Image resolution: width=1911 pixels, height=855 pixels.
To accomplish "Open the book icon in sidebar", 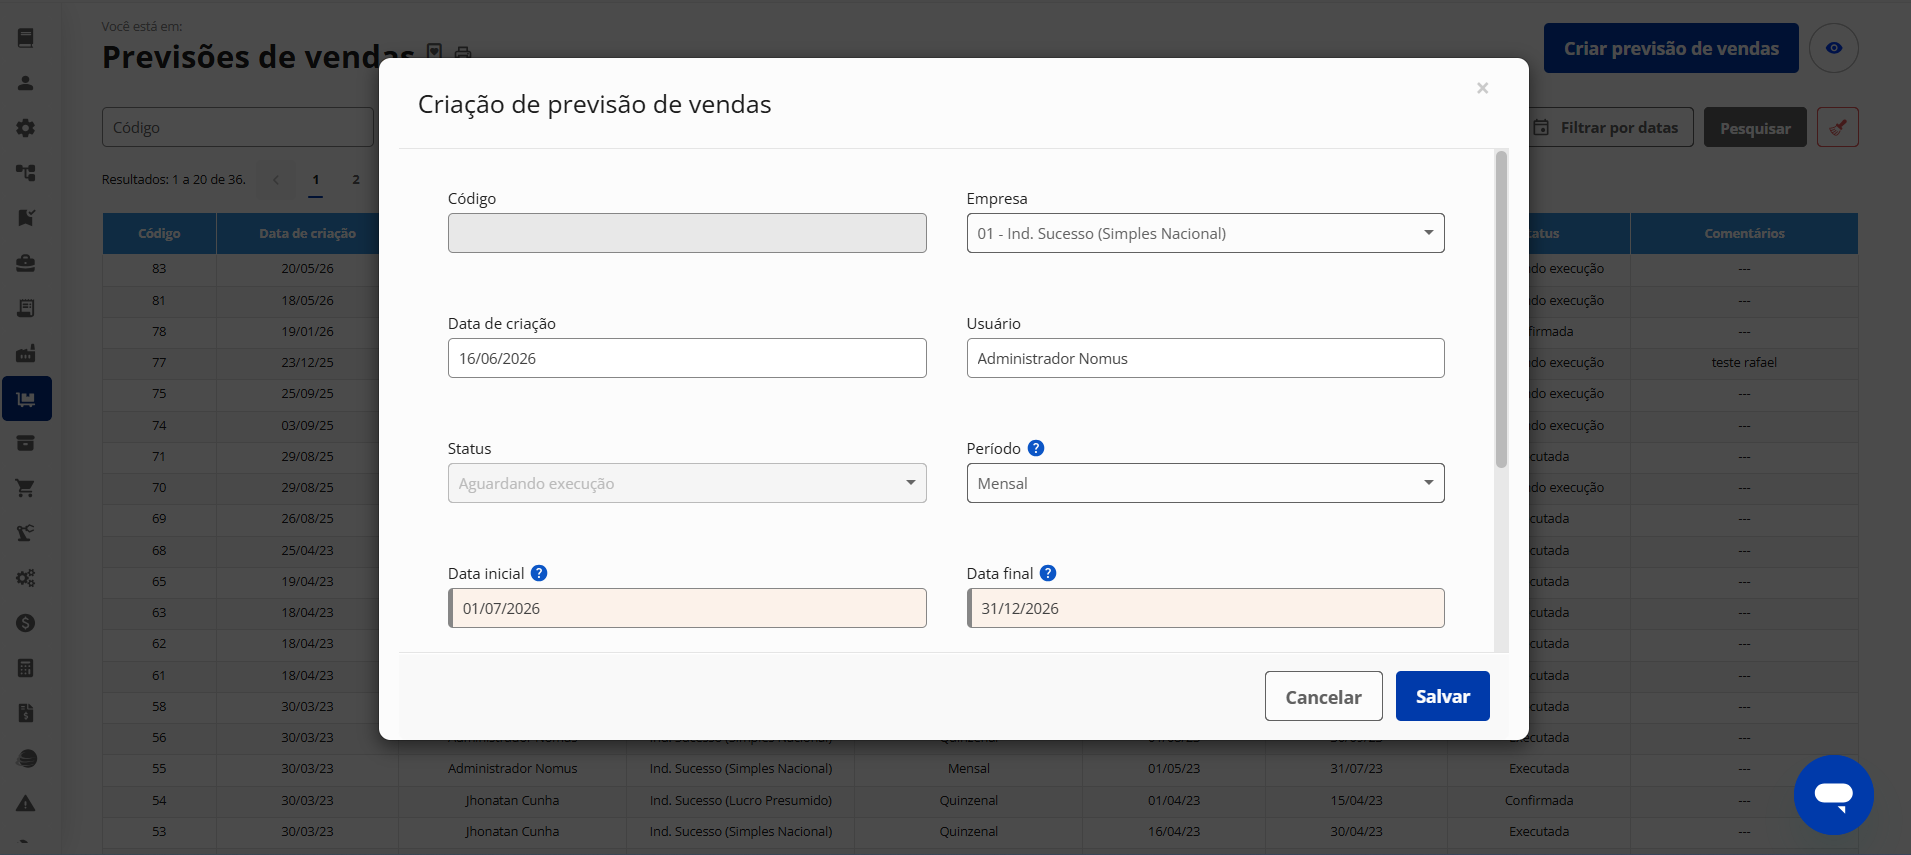I will click(x=26, y=38).
